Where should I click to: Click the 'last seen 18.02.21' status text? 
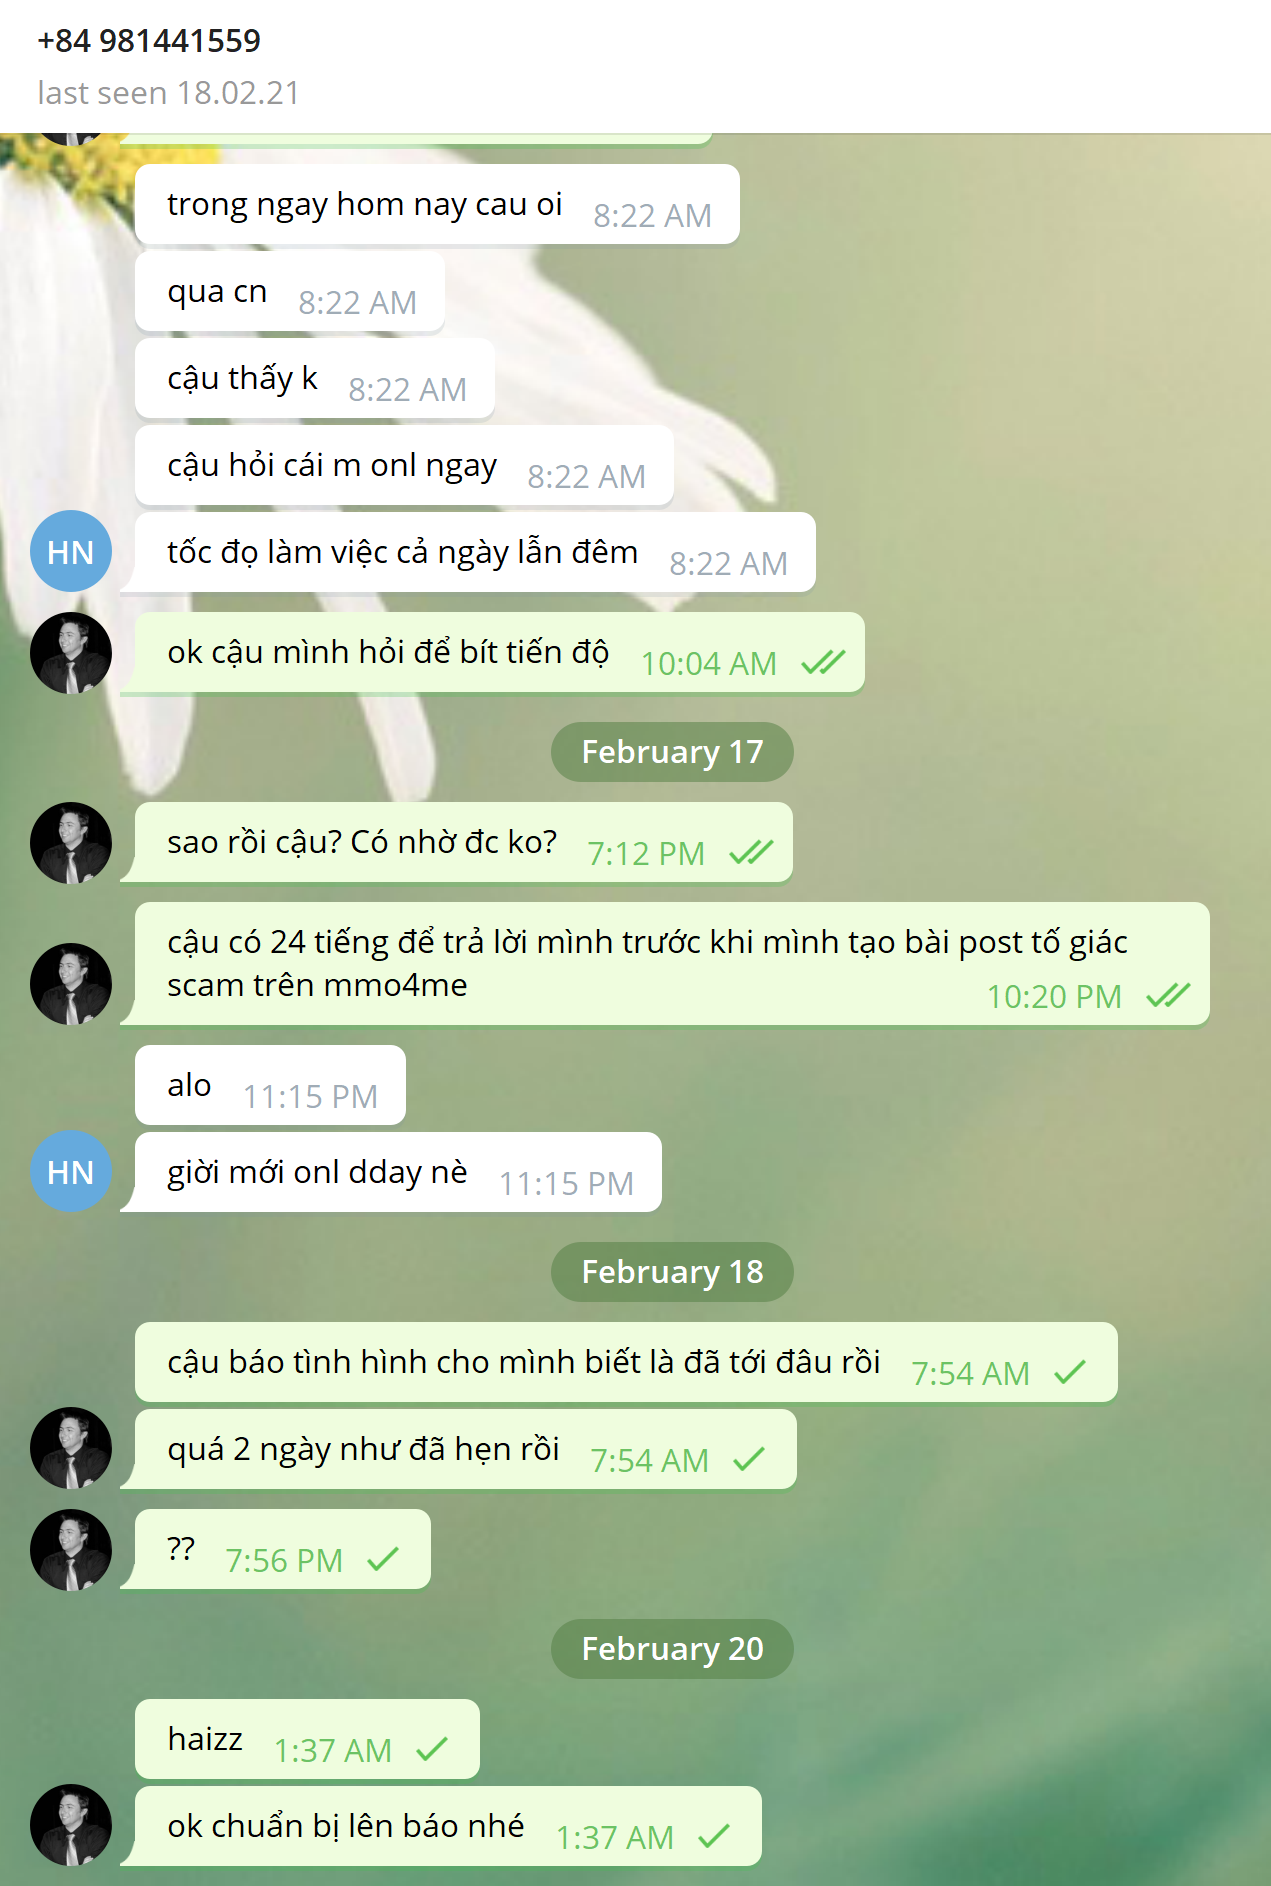168,93
